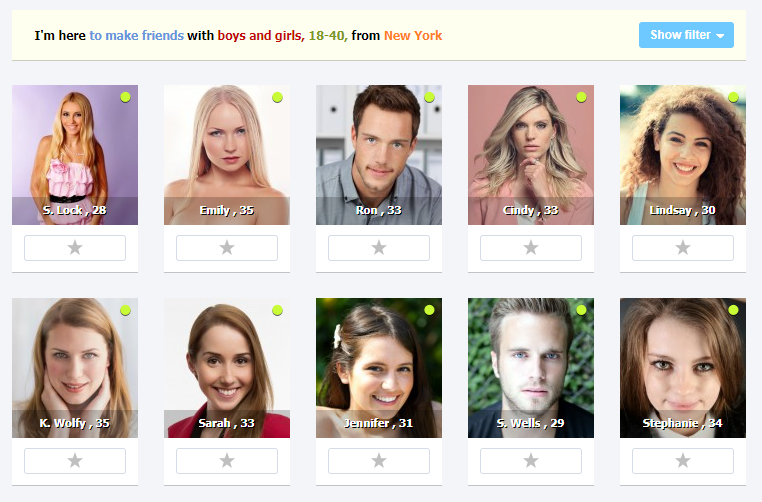View Stephanie's profile picture
The image size is (762, 502).
tap(683, 367)
